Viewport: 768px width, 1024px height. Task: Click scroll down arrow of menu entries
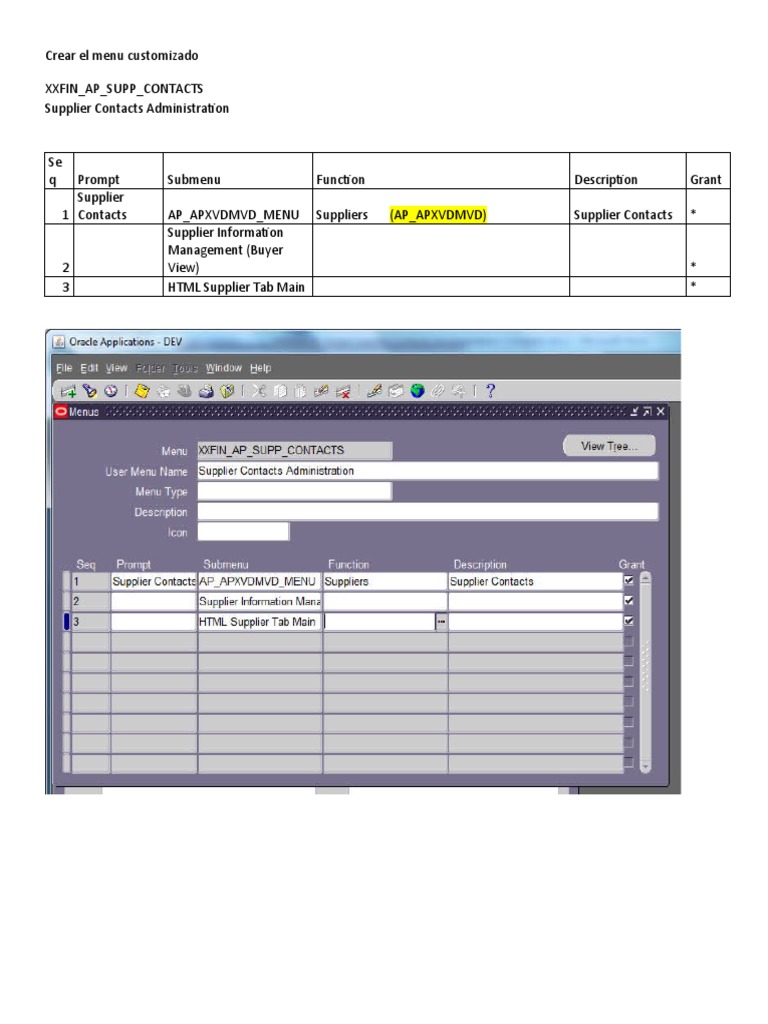pyautogui.click(x=645, y=767)
